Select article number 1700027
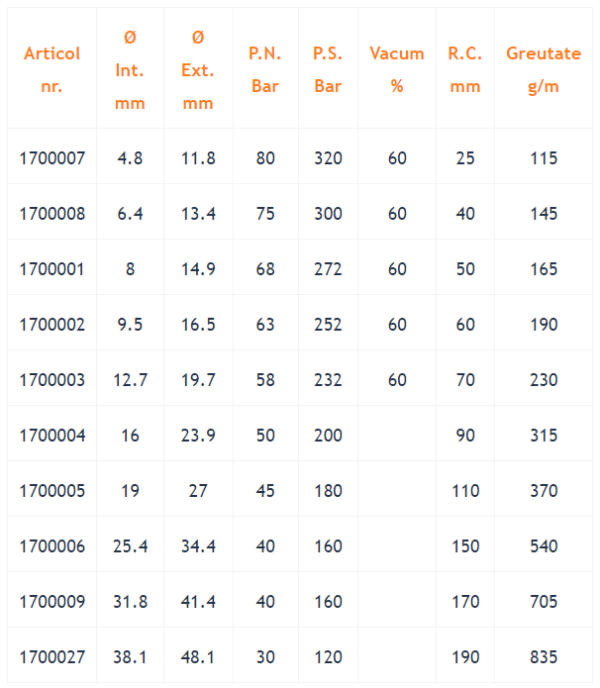 52,657
